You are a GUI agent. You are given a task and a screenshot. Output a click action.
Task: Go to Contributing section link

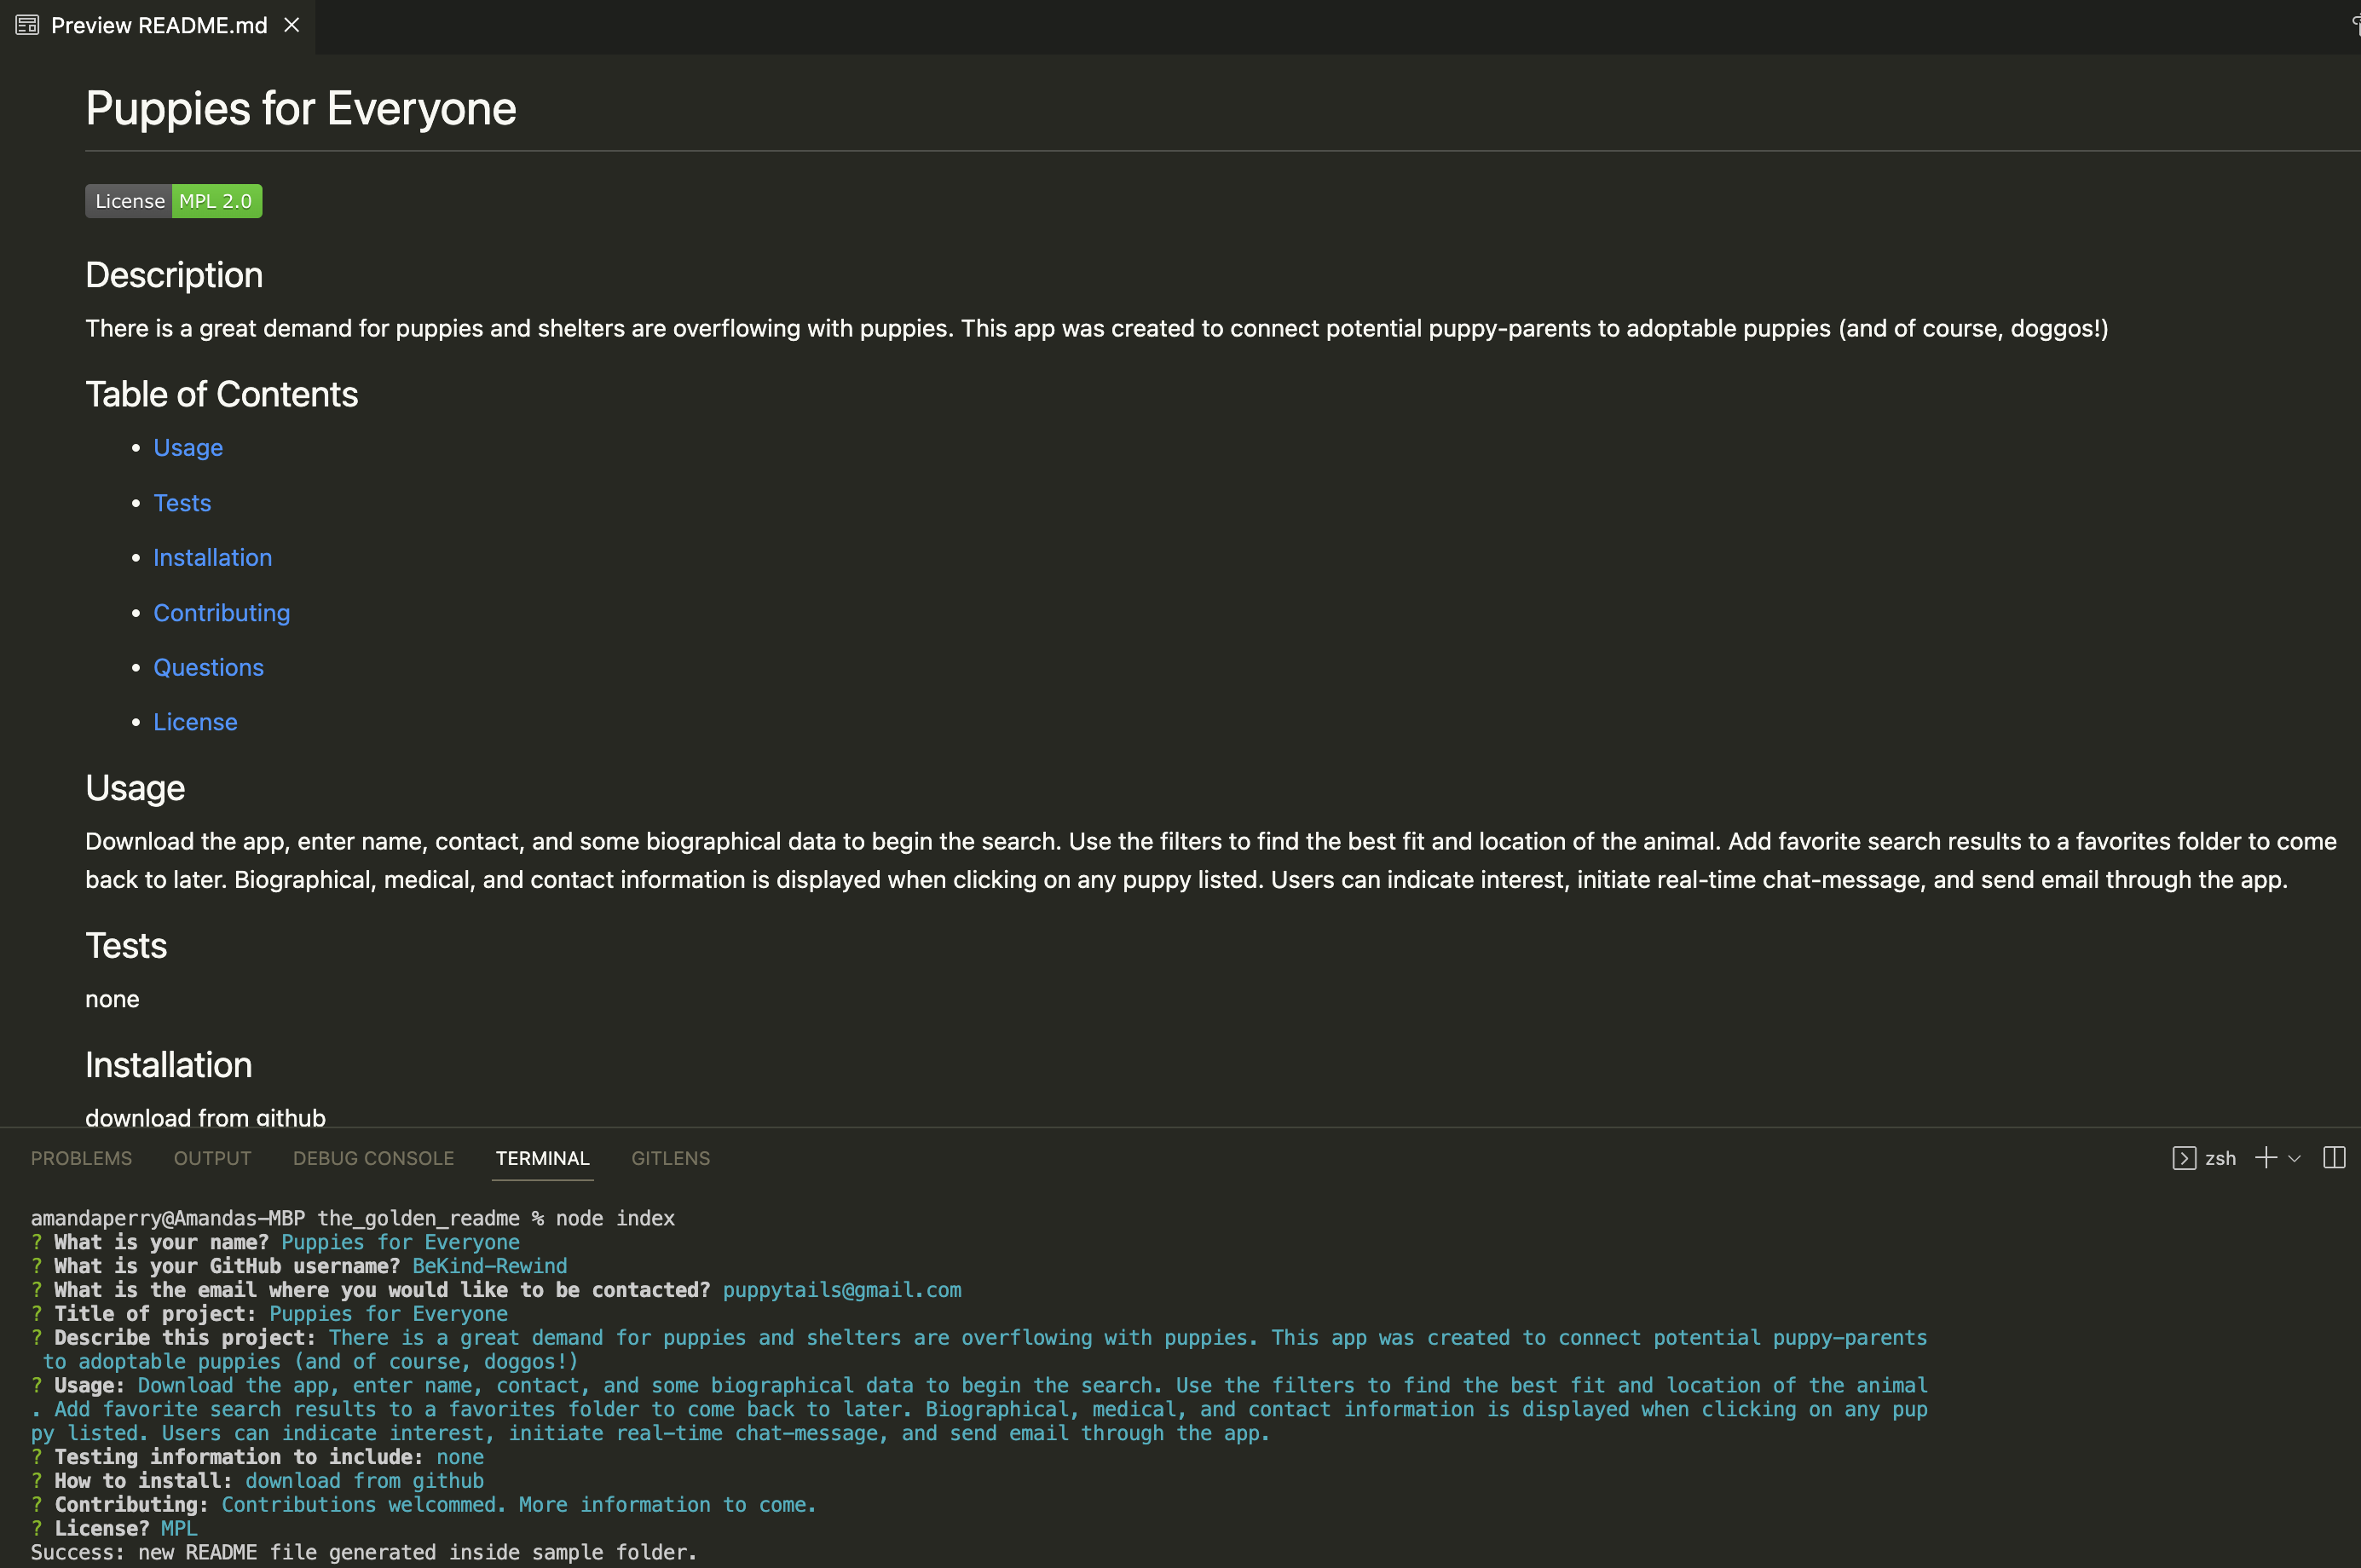(221, 613)
